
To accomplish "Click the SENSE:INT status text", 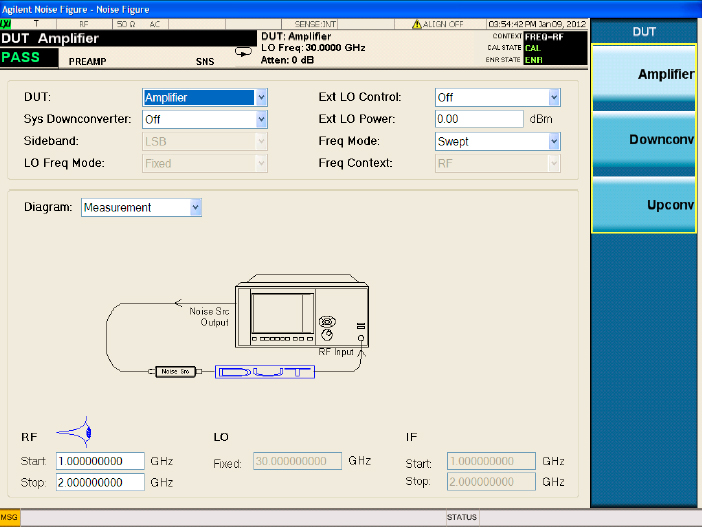I will click(315, 24).
